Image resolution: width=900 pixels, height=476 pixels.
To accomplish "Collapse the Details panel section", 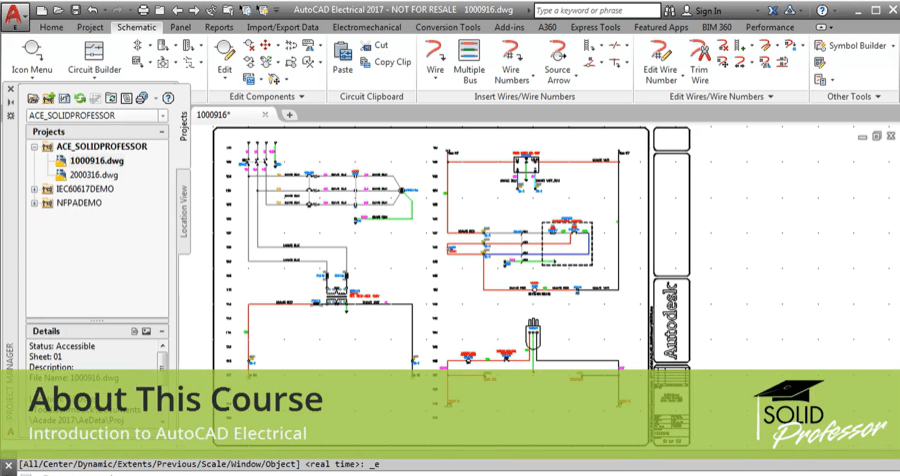I will 162,331.
